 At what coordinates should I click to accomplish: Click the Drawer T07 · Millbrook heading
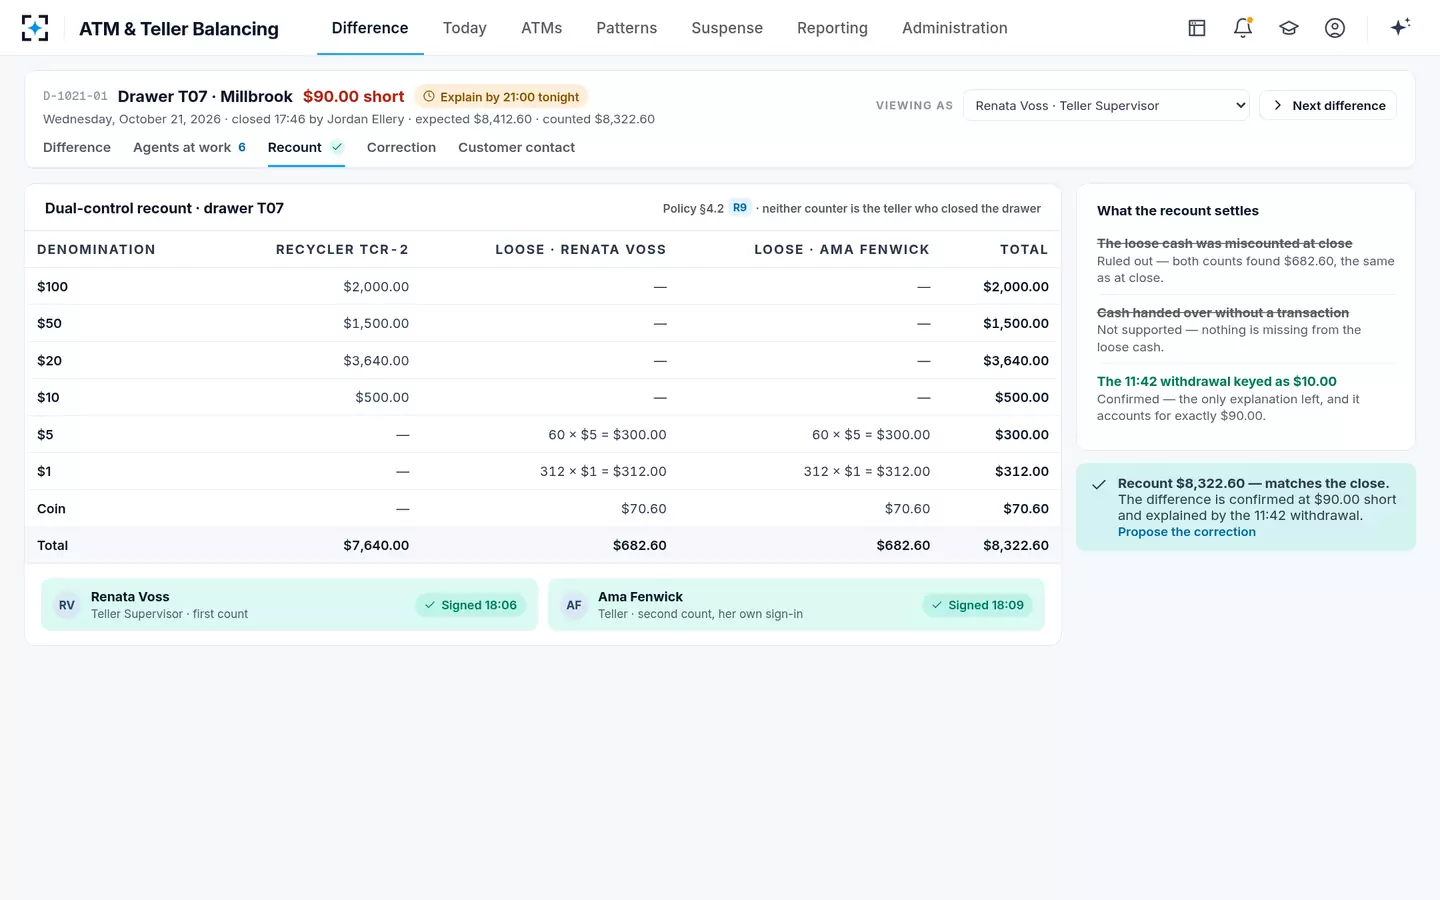[205, 96]
